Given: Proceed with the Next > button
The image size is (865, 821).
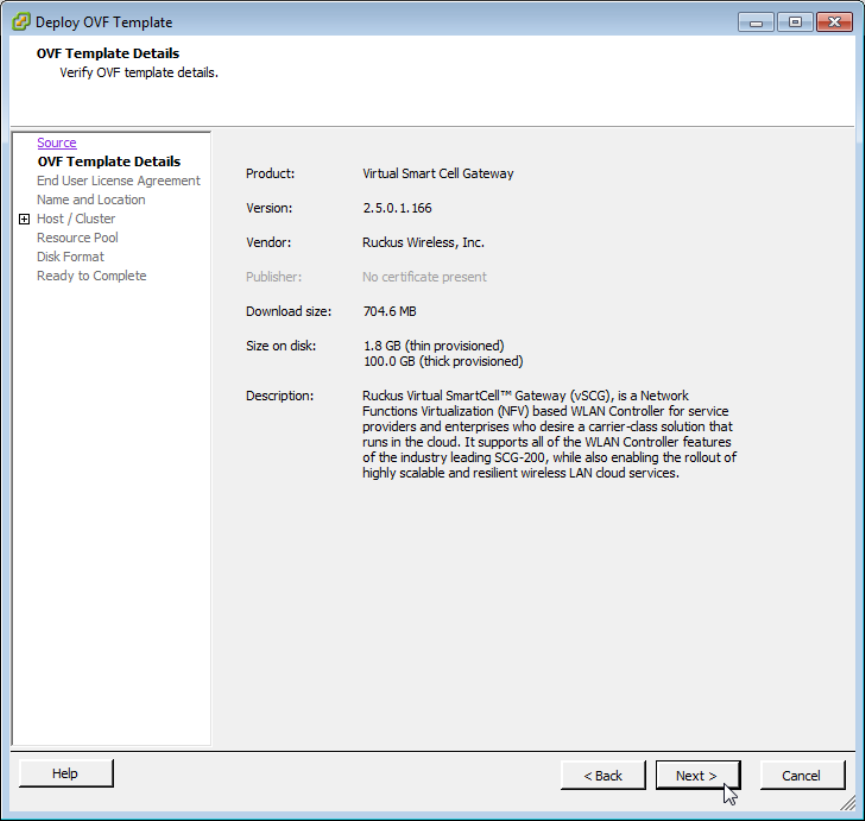Looking at the screenshot, I should pyautogui.click(x=698, y=776).
